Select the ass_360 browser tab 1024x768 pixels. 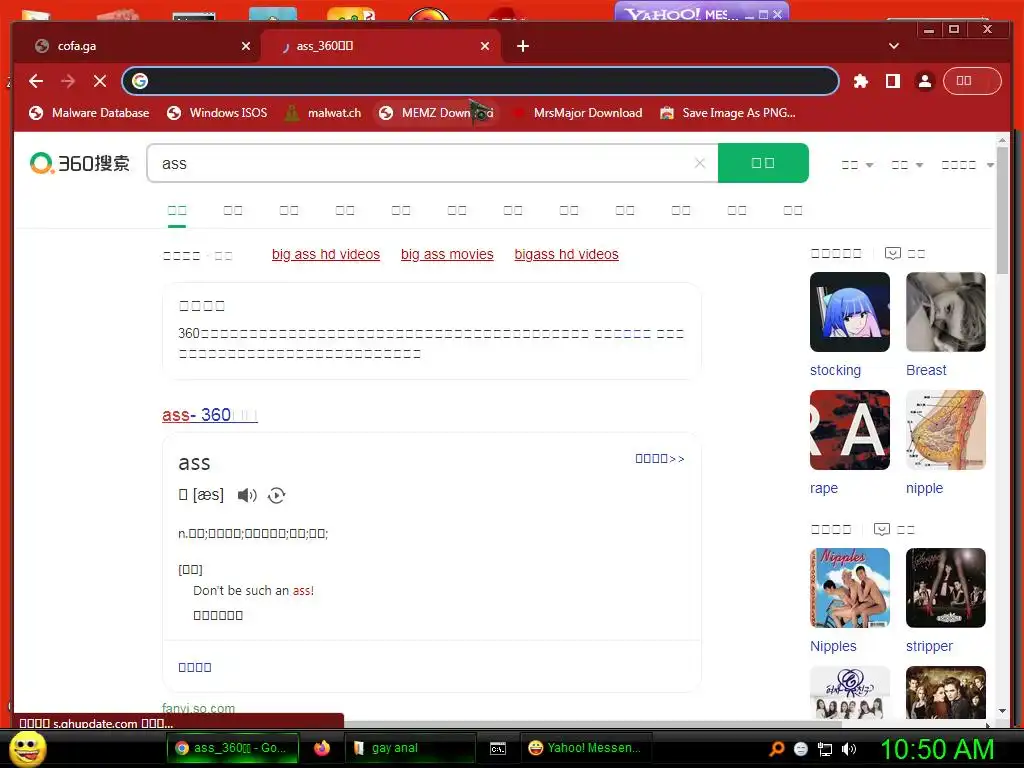click(x=381, y=46)
